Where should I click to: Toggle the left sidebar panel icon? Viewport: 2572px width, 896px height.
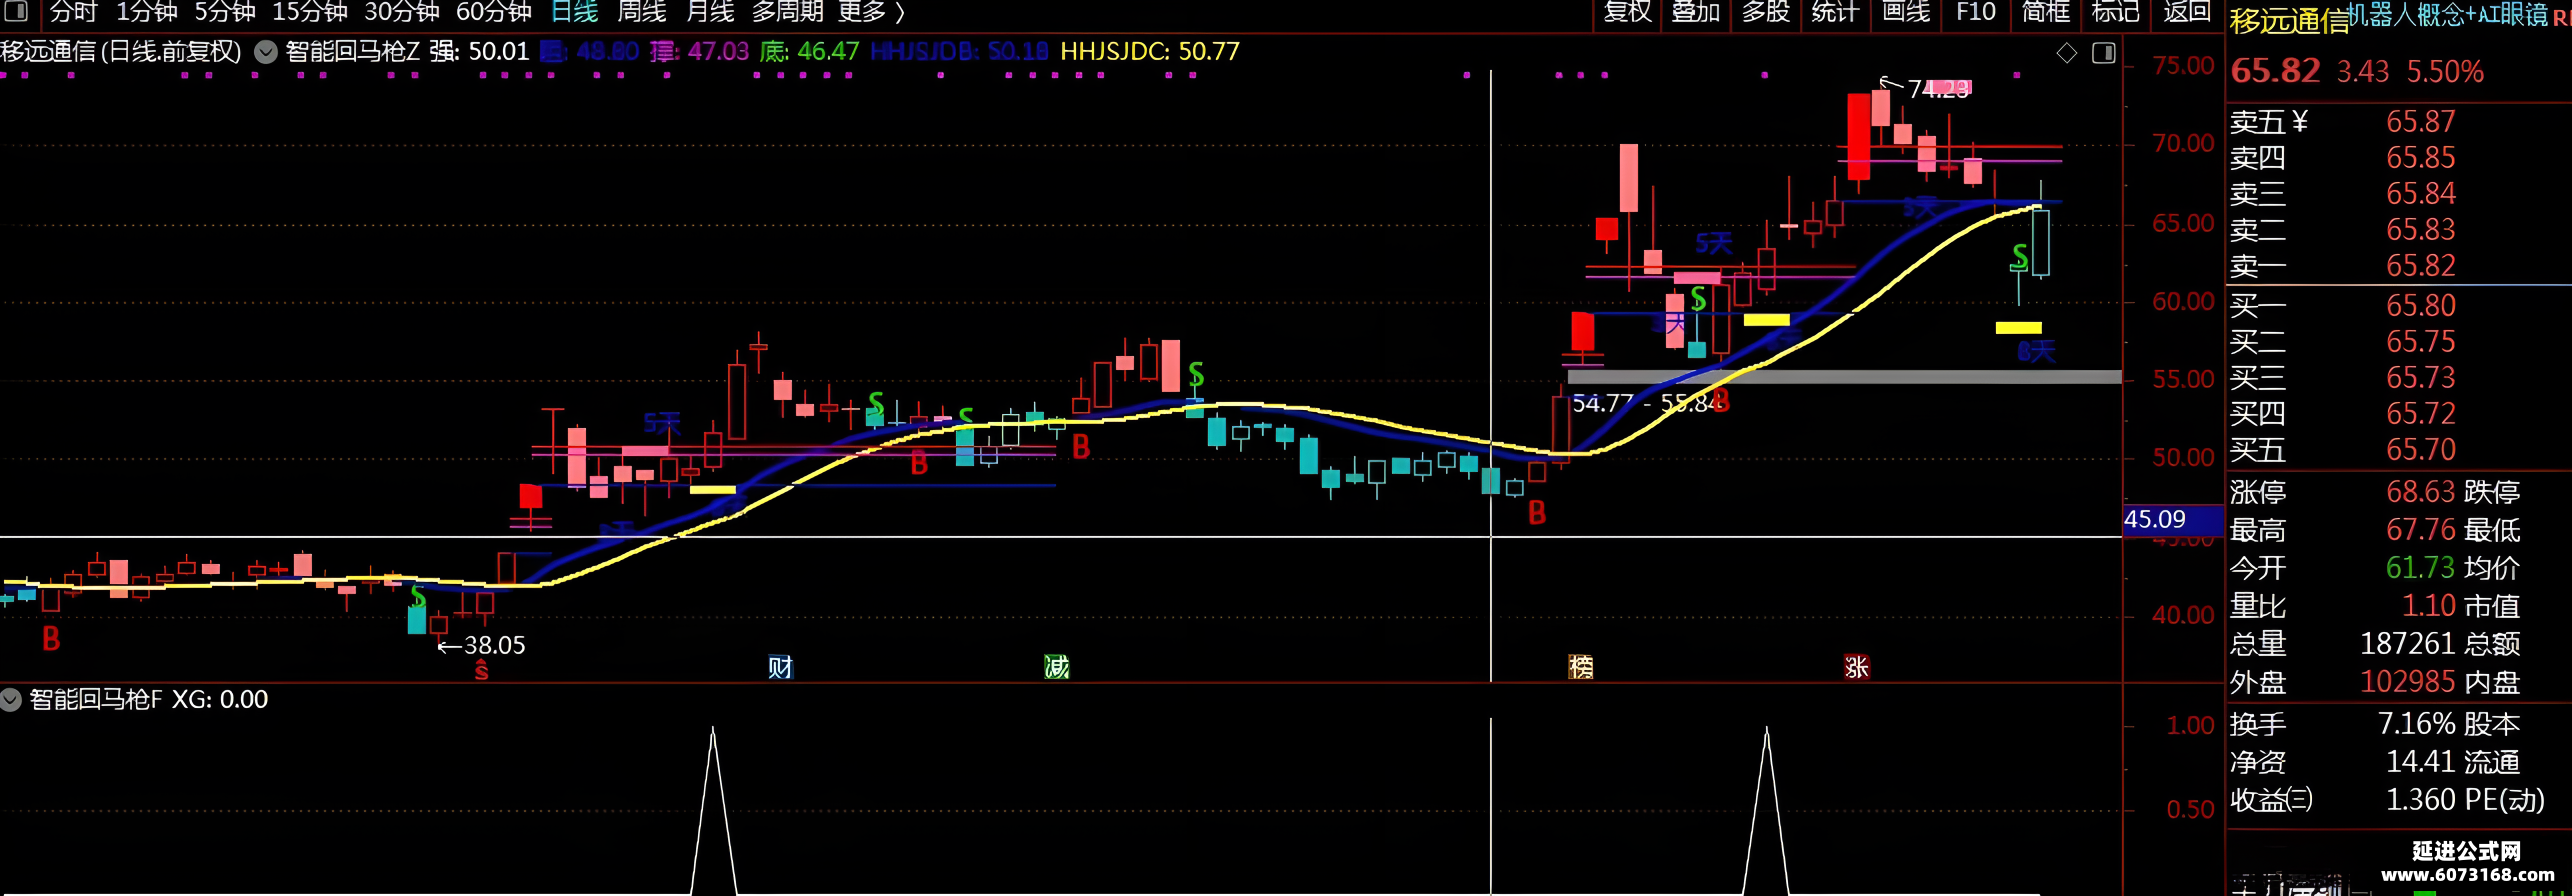16,11
